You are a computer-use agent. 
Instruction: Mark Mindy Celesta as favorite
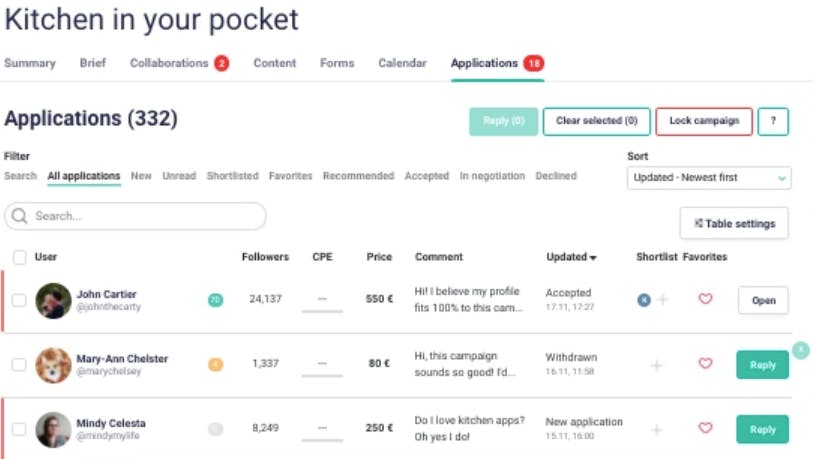[705, 428]
